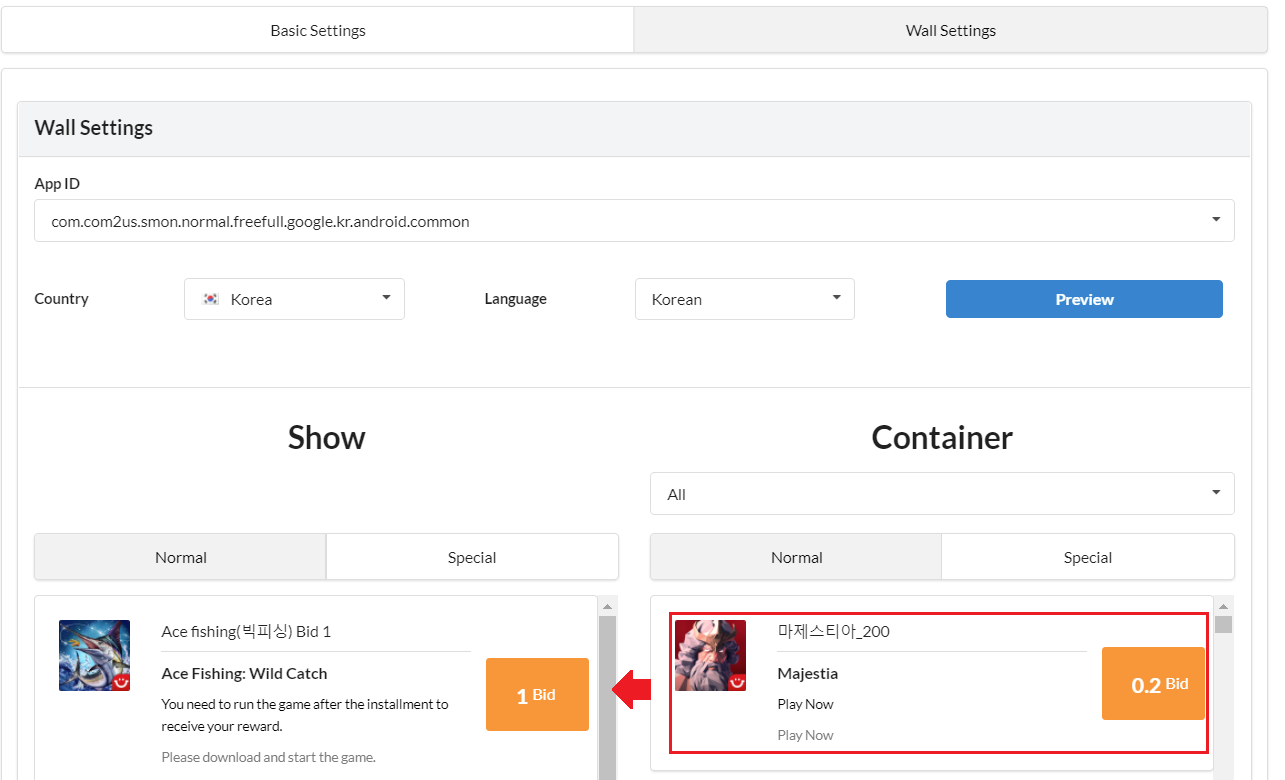Select the Normal tab under Show

[x=181, y=557]
